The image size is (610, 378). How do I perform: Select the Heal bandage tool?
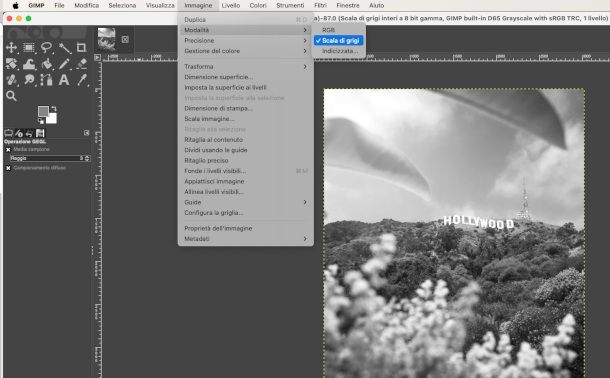11,80
